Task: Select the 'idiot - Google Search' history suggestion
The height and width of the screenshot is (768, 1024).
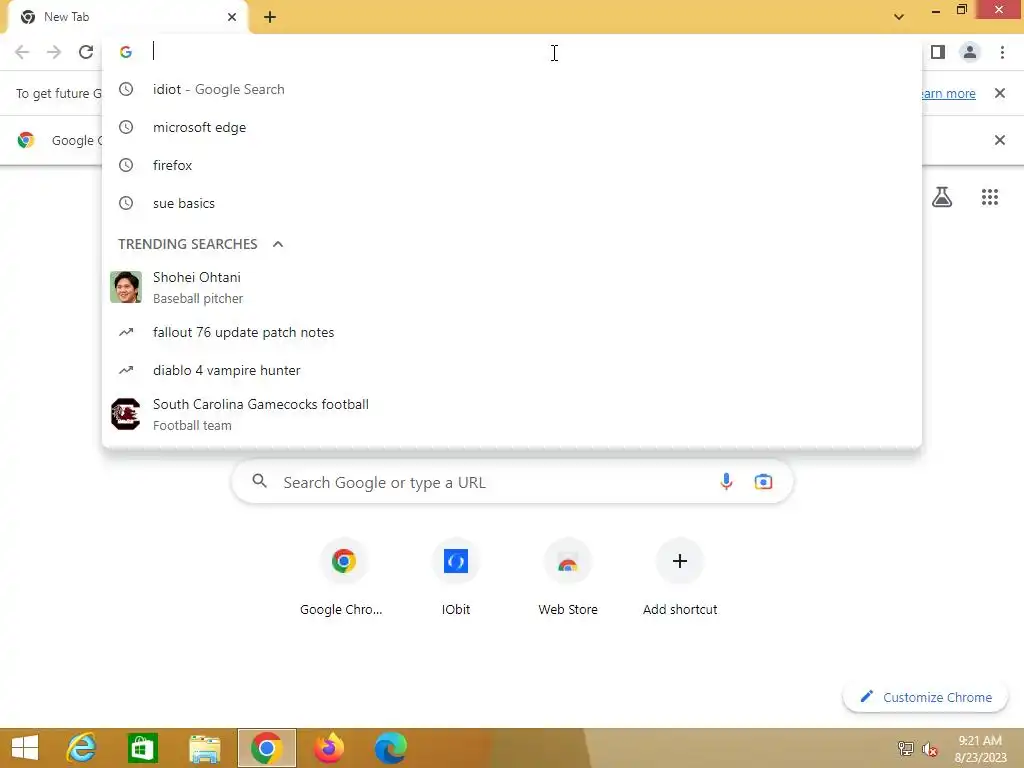Action: pos(512,89)
